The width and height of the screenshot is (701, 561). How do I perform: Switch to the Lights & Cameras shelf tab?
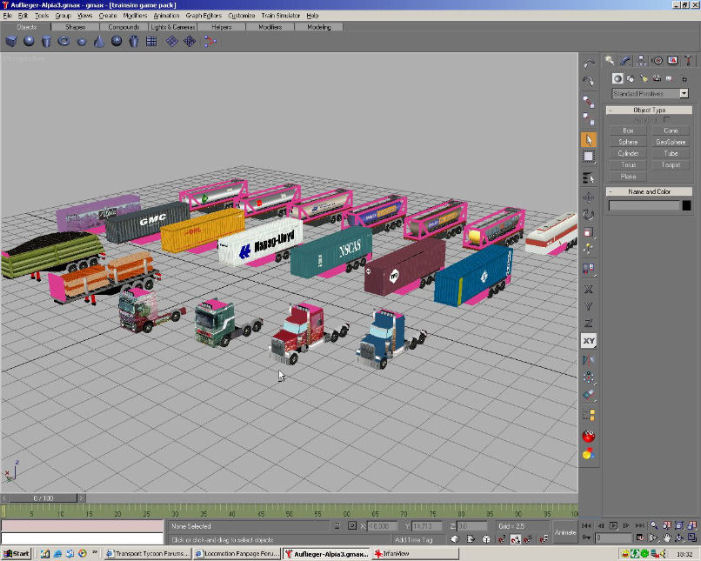pos(173,27)
